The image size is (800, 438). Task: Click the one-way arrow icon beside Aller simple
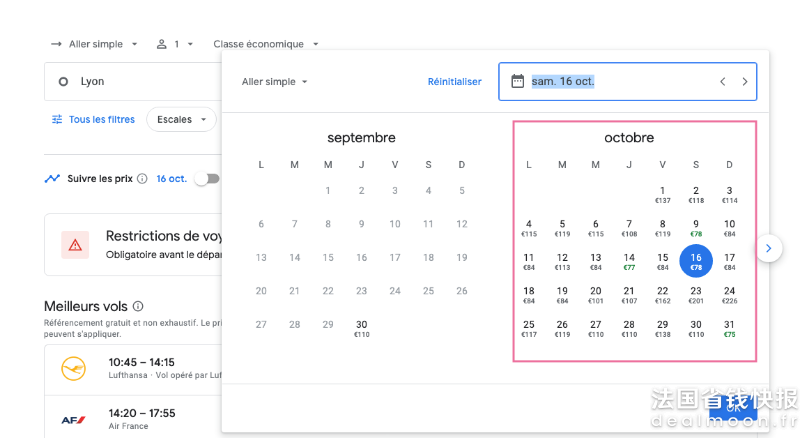pos(56,44)
